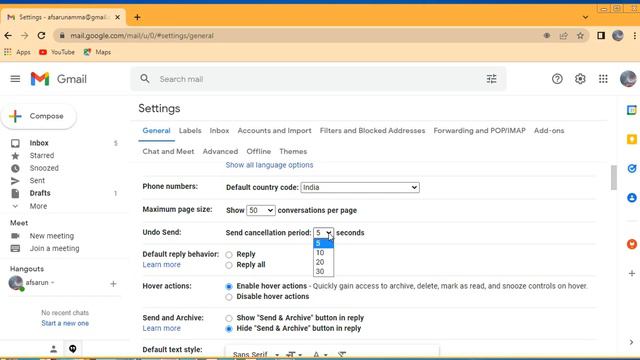Open conversations per page dropdown
This screenshot has width=640, height=360.
(260, 211)
